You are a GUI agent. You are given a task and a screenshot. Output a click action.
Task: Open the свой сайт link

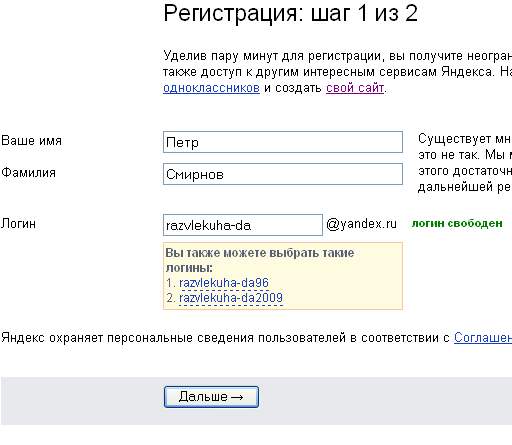pyautogui.click(x=355, y=88)
